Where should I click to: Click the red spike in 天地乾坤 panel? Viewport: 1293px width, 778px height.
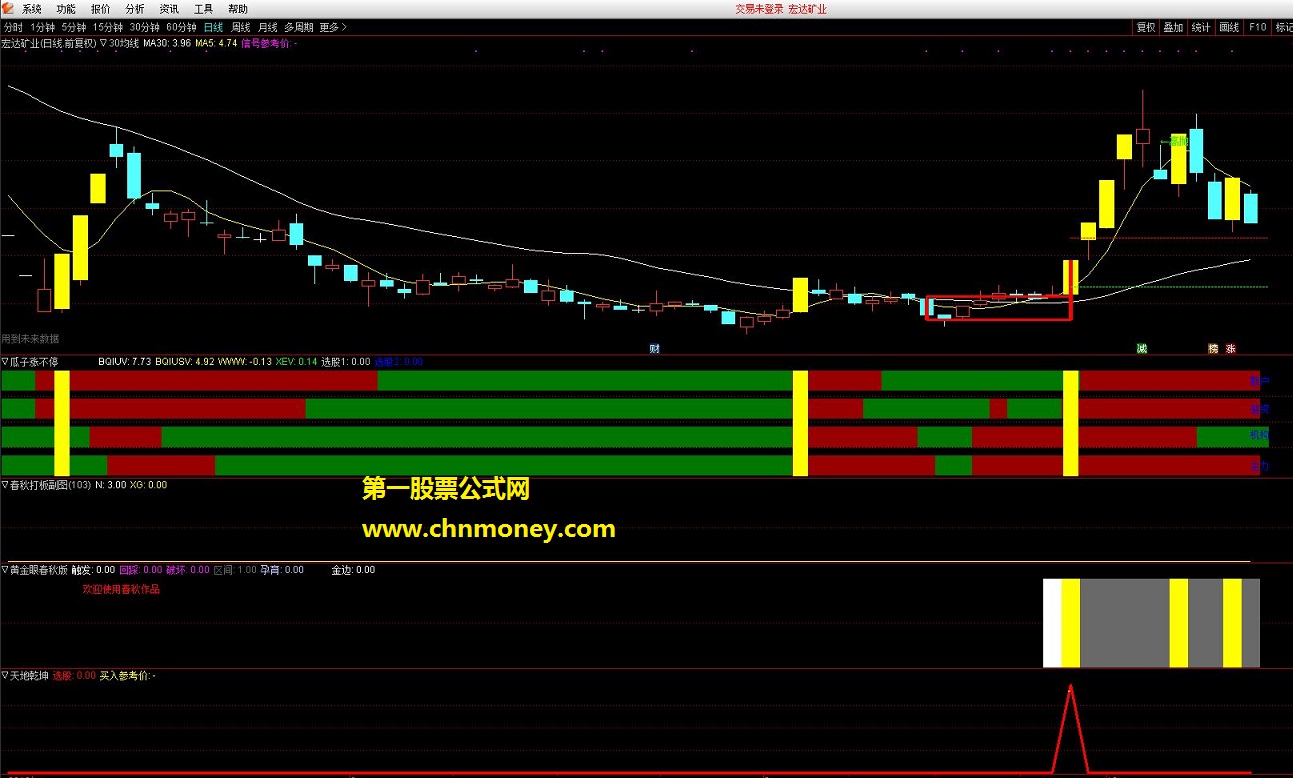pyautogui.click(x=1071, y=728)
